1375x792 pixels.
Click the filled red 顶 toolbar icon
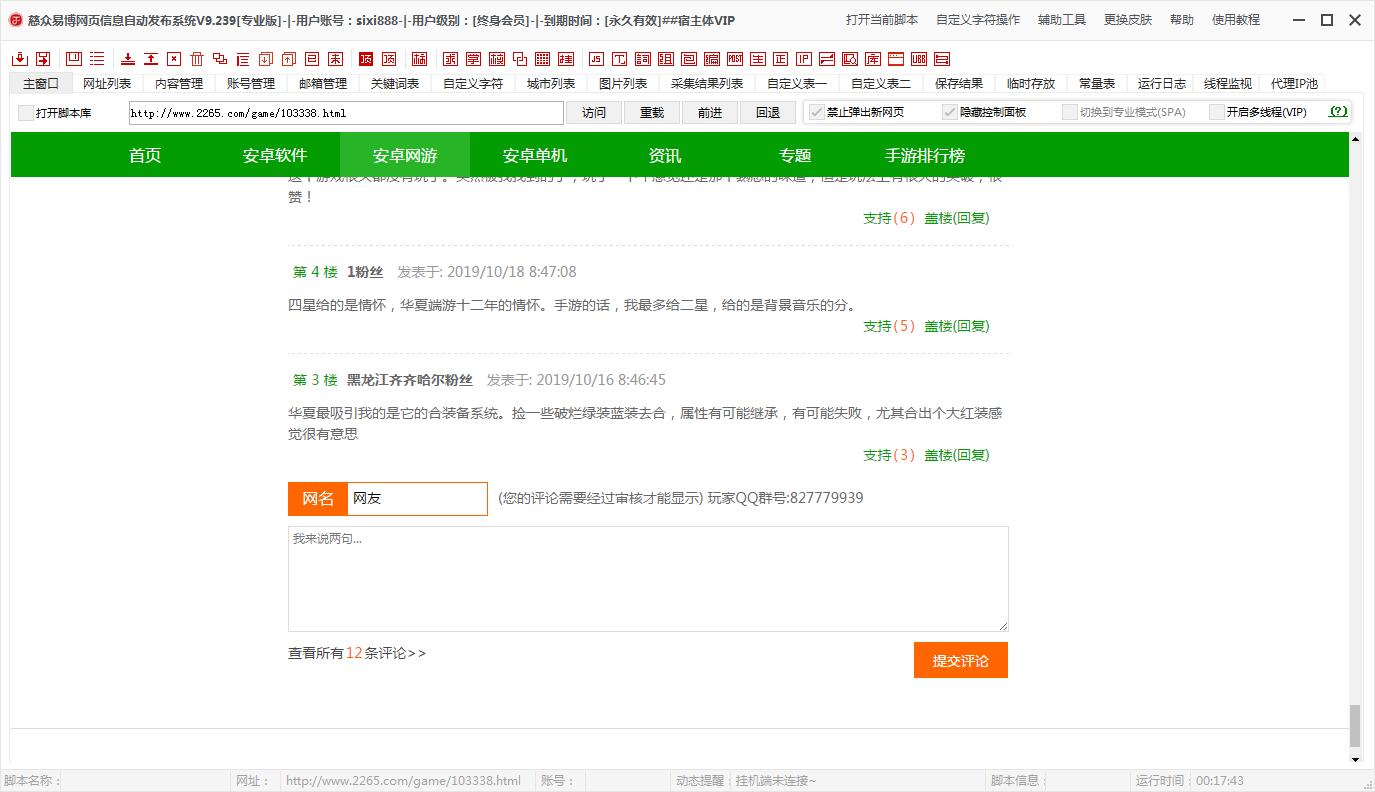365,59
